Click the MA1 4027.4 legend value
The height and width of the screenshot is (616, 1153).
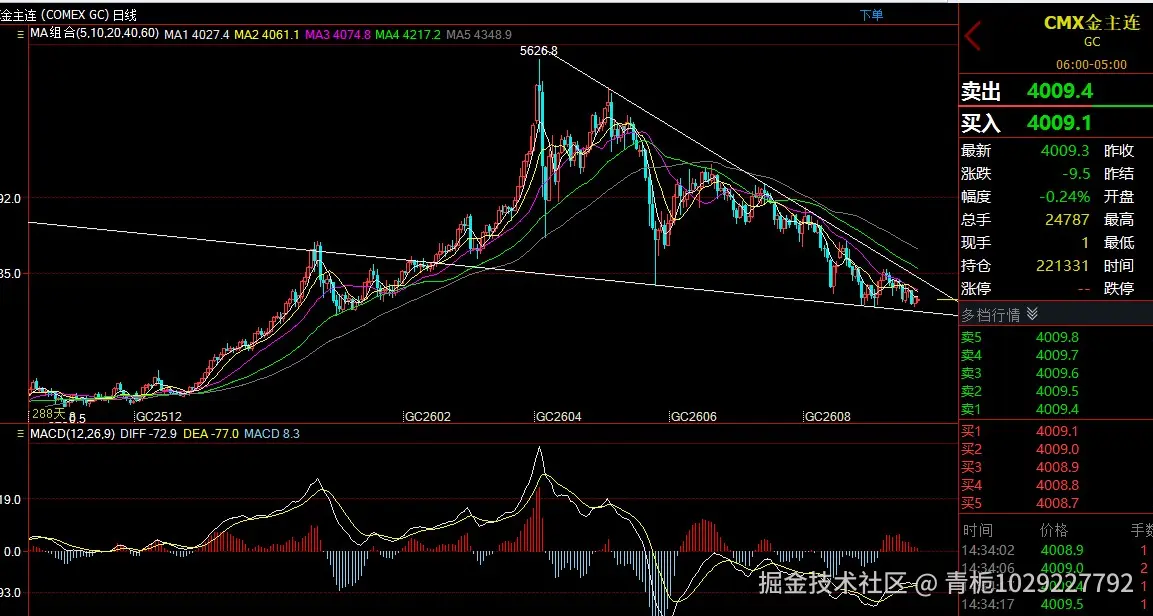(x=196, y=35)
